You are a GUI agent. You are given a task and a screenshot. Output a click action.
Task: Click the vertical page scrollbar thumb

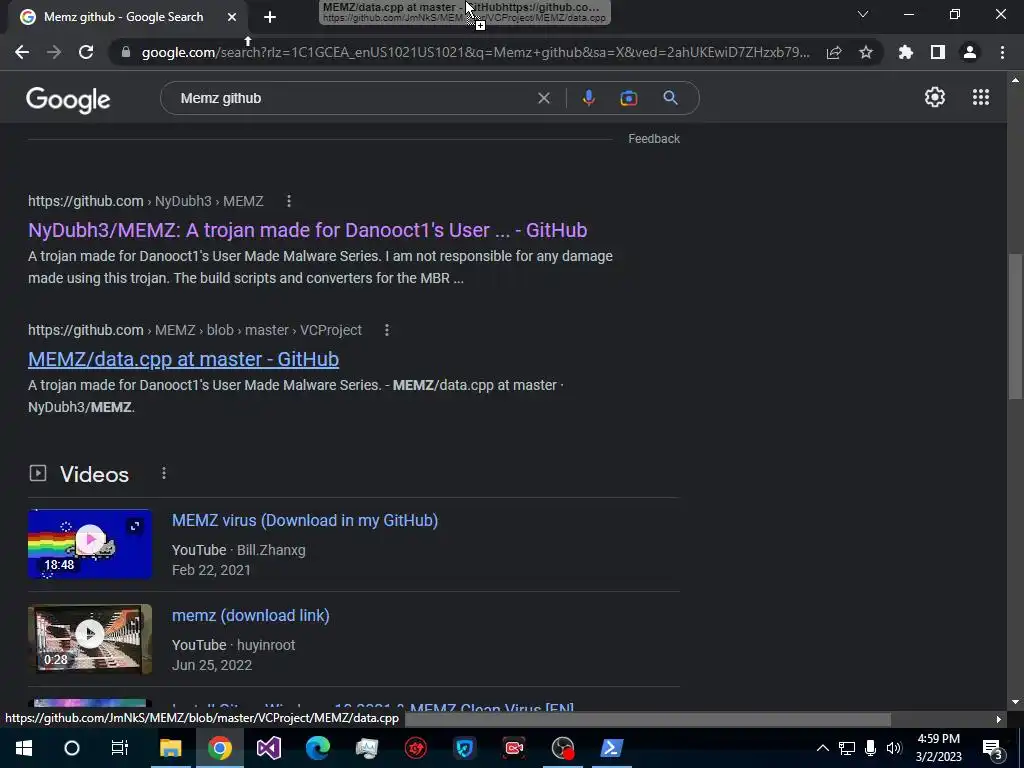click(x=1015, y=325)
